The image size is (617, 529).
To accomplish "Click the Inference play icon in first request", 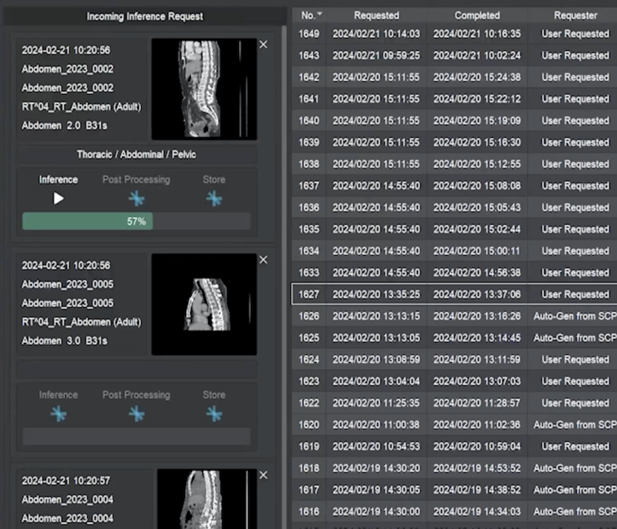I will (x=58, y=198).
